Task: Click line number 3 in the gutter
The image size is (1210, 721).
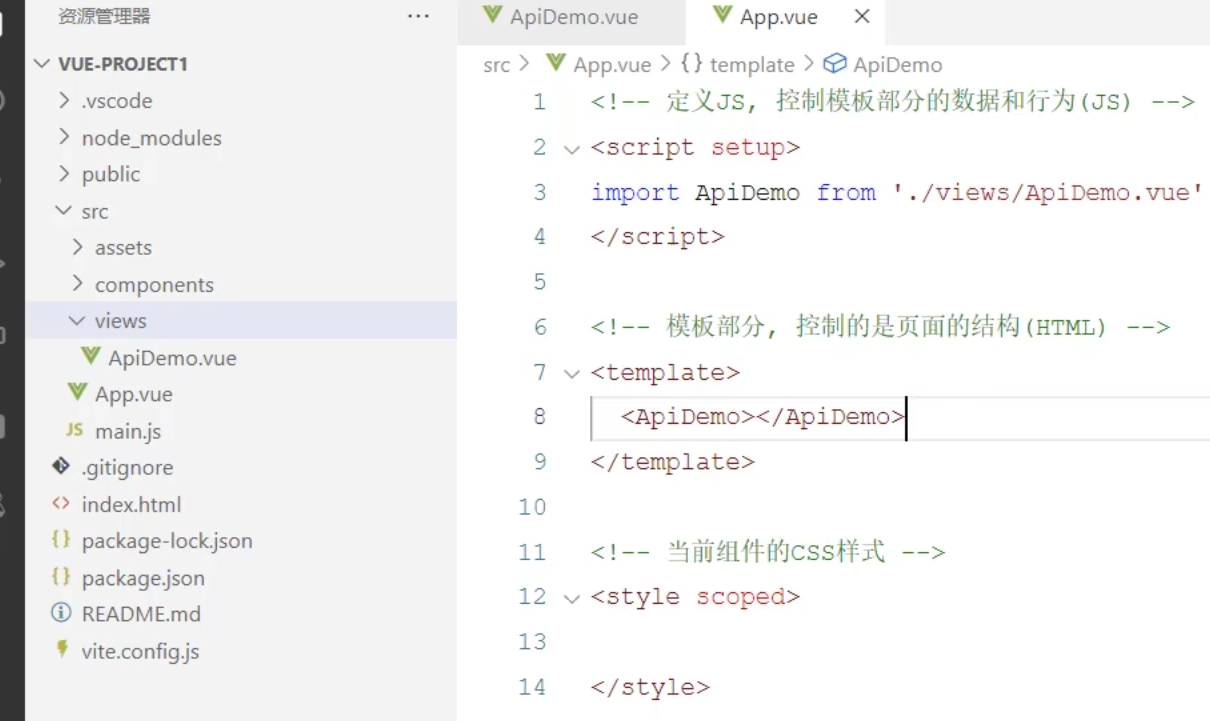Action: tap(540, 192)
